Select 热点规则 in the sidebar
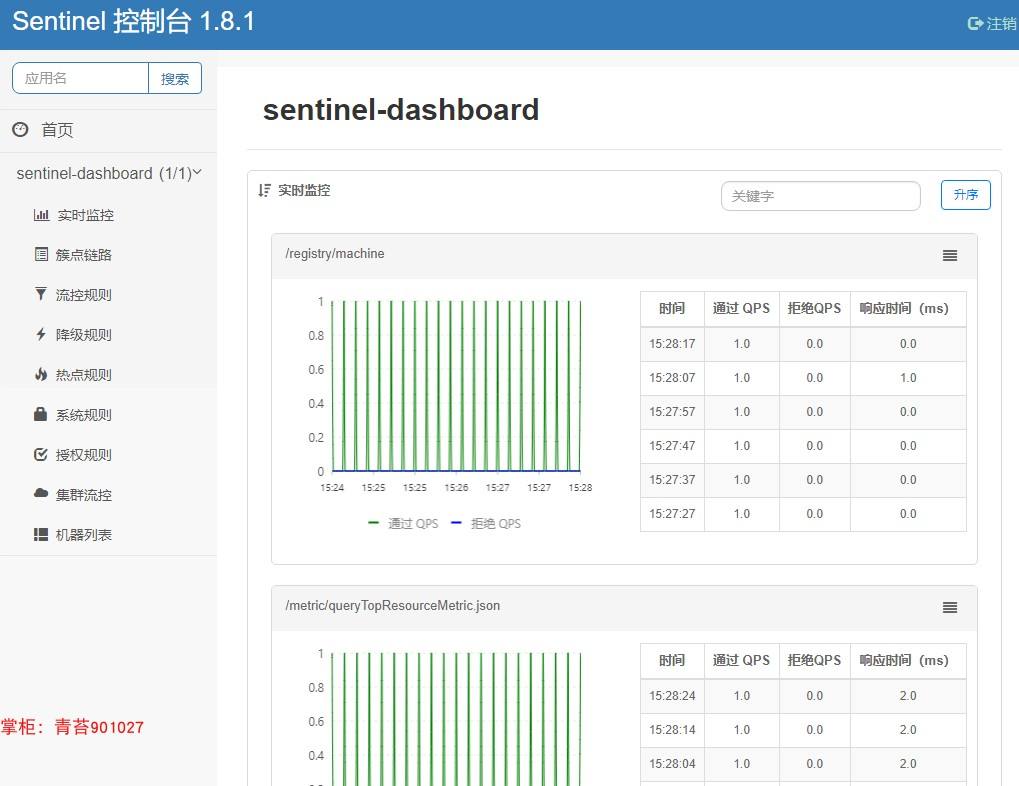The width and height of the screenshot is (1019, 786). coord(83,375)
